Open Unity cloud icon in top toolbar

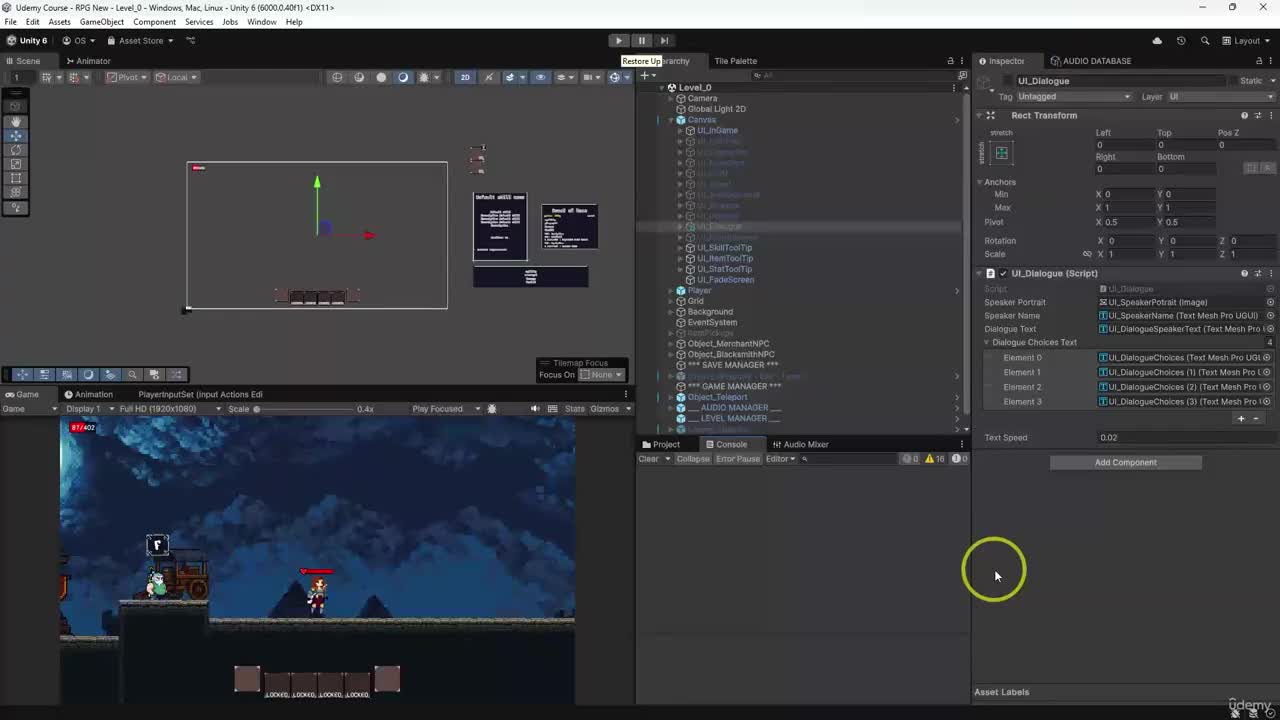click(1157, 41)
